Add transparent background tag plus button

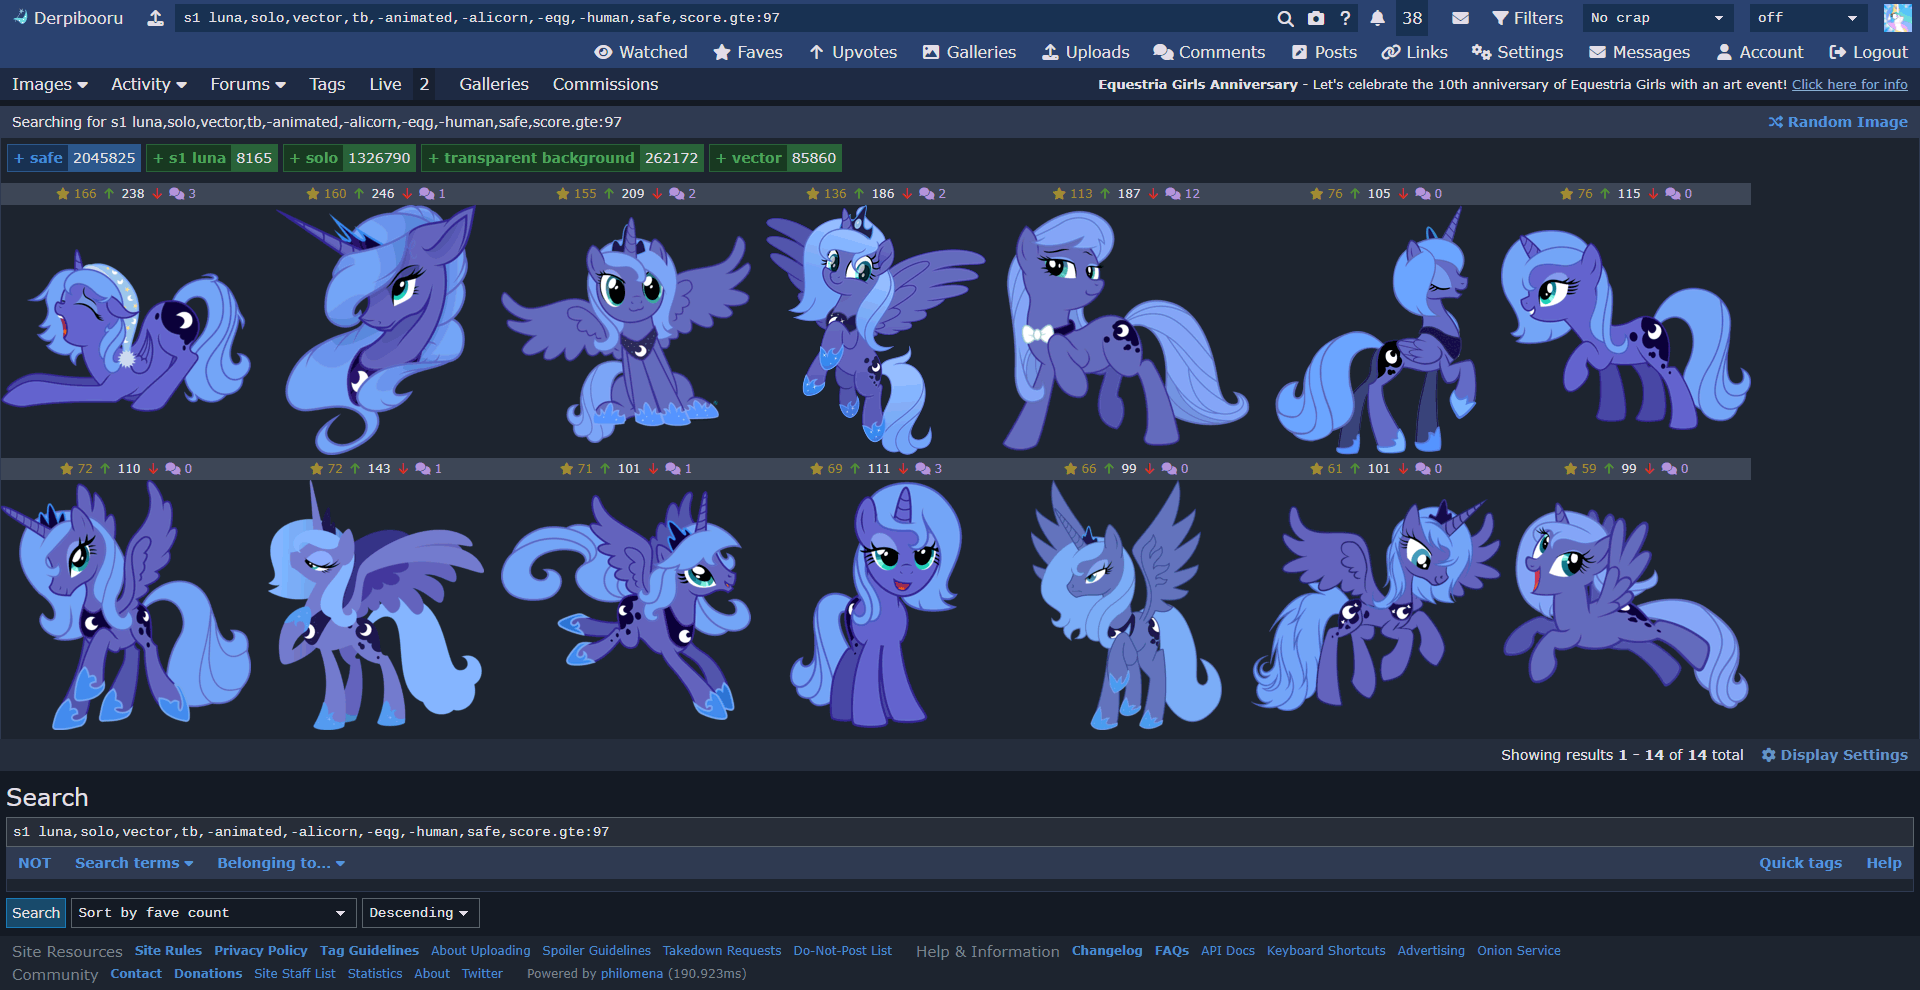click(x=434, y=158)
